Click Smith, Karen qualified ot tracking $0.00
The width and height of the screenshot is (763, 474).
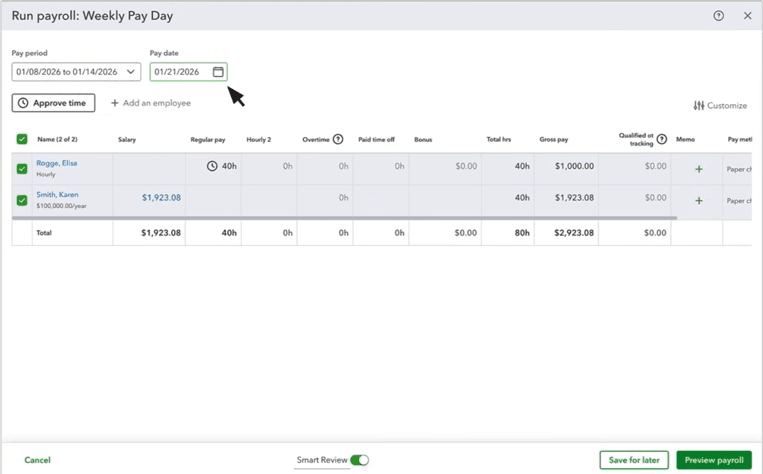655,198
